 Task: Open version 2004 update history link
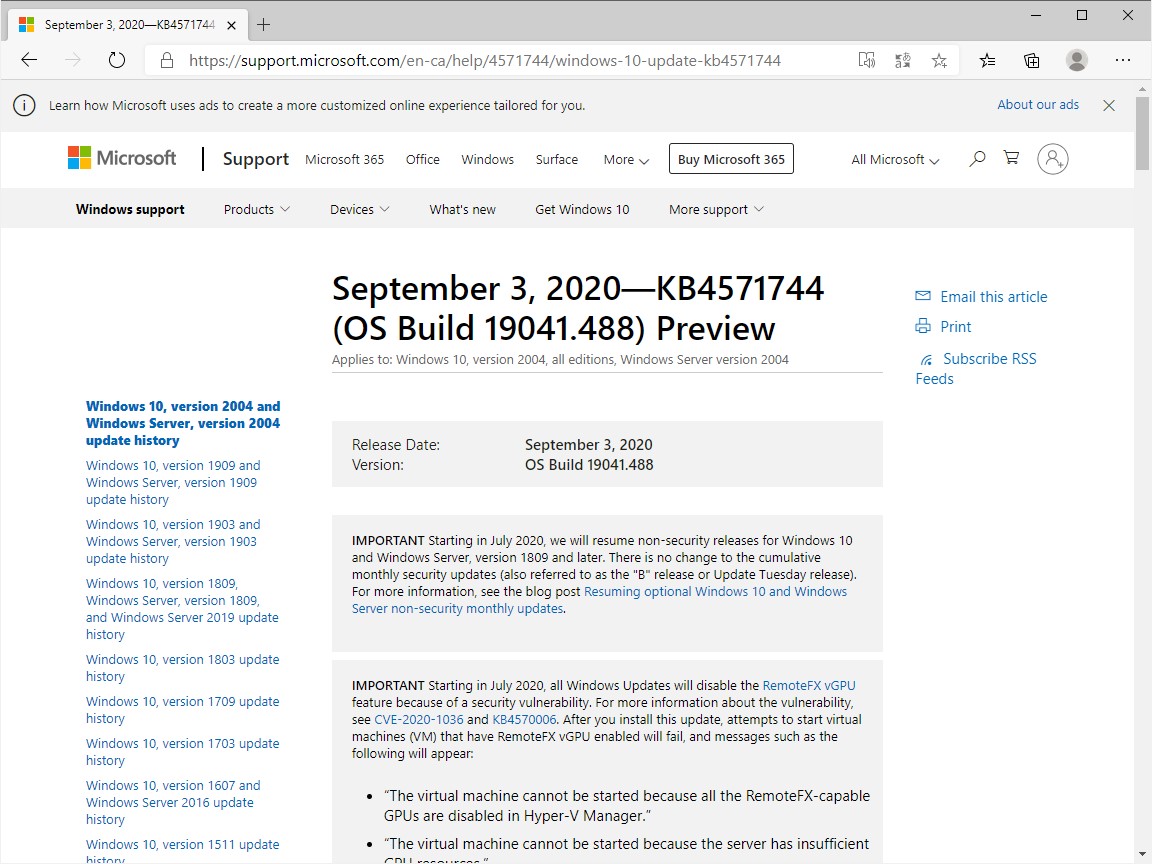(x=183, y=423)
